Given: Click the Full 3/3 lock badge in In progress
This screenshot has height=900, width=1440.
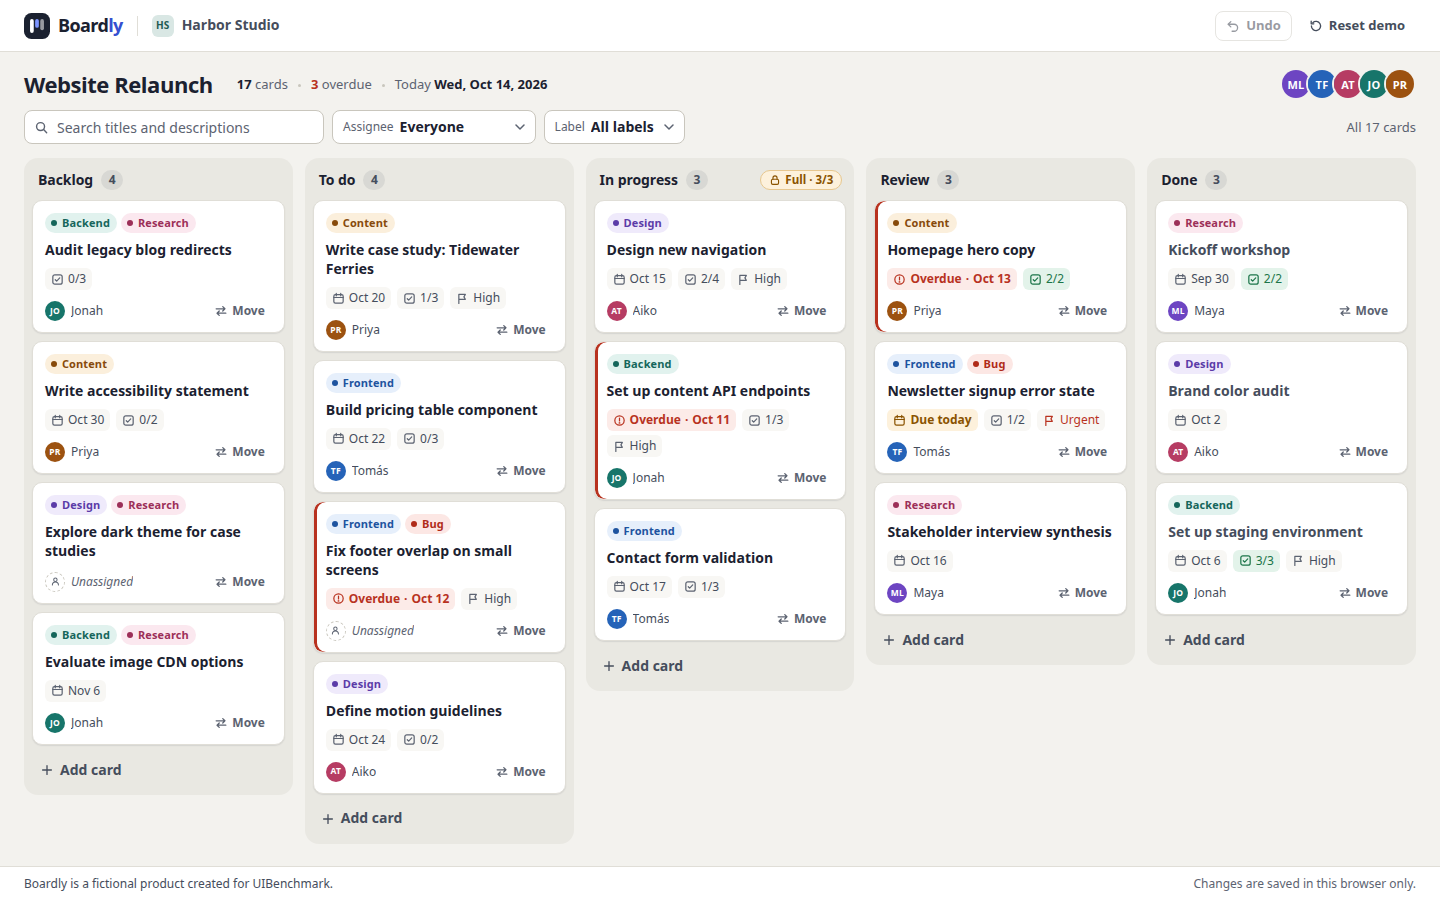Looking at the screenshot, I should coord(801,180).
